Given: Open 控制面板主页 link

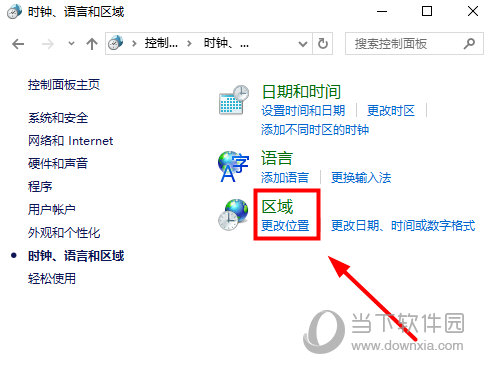Looking at the screenshot, I should pyautogui.click(x=64, y=85).
